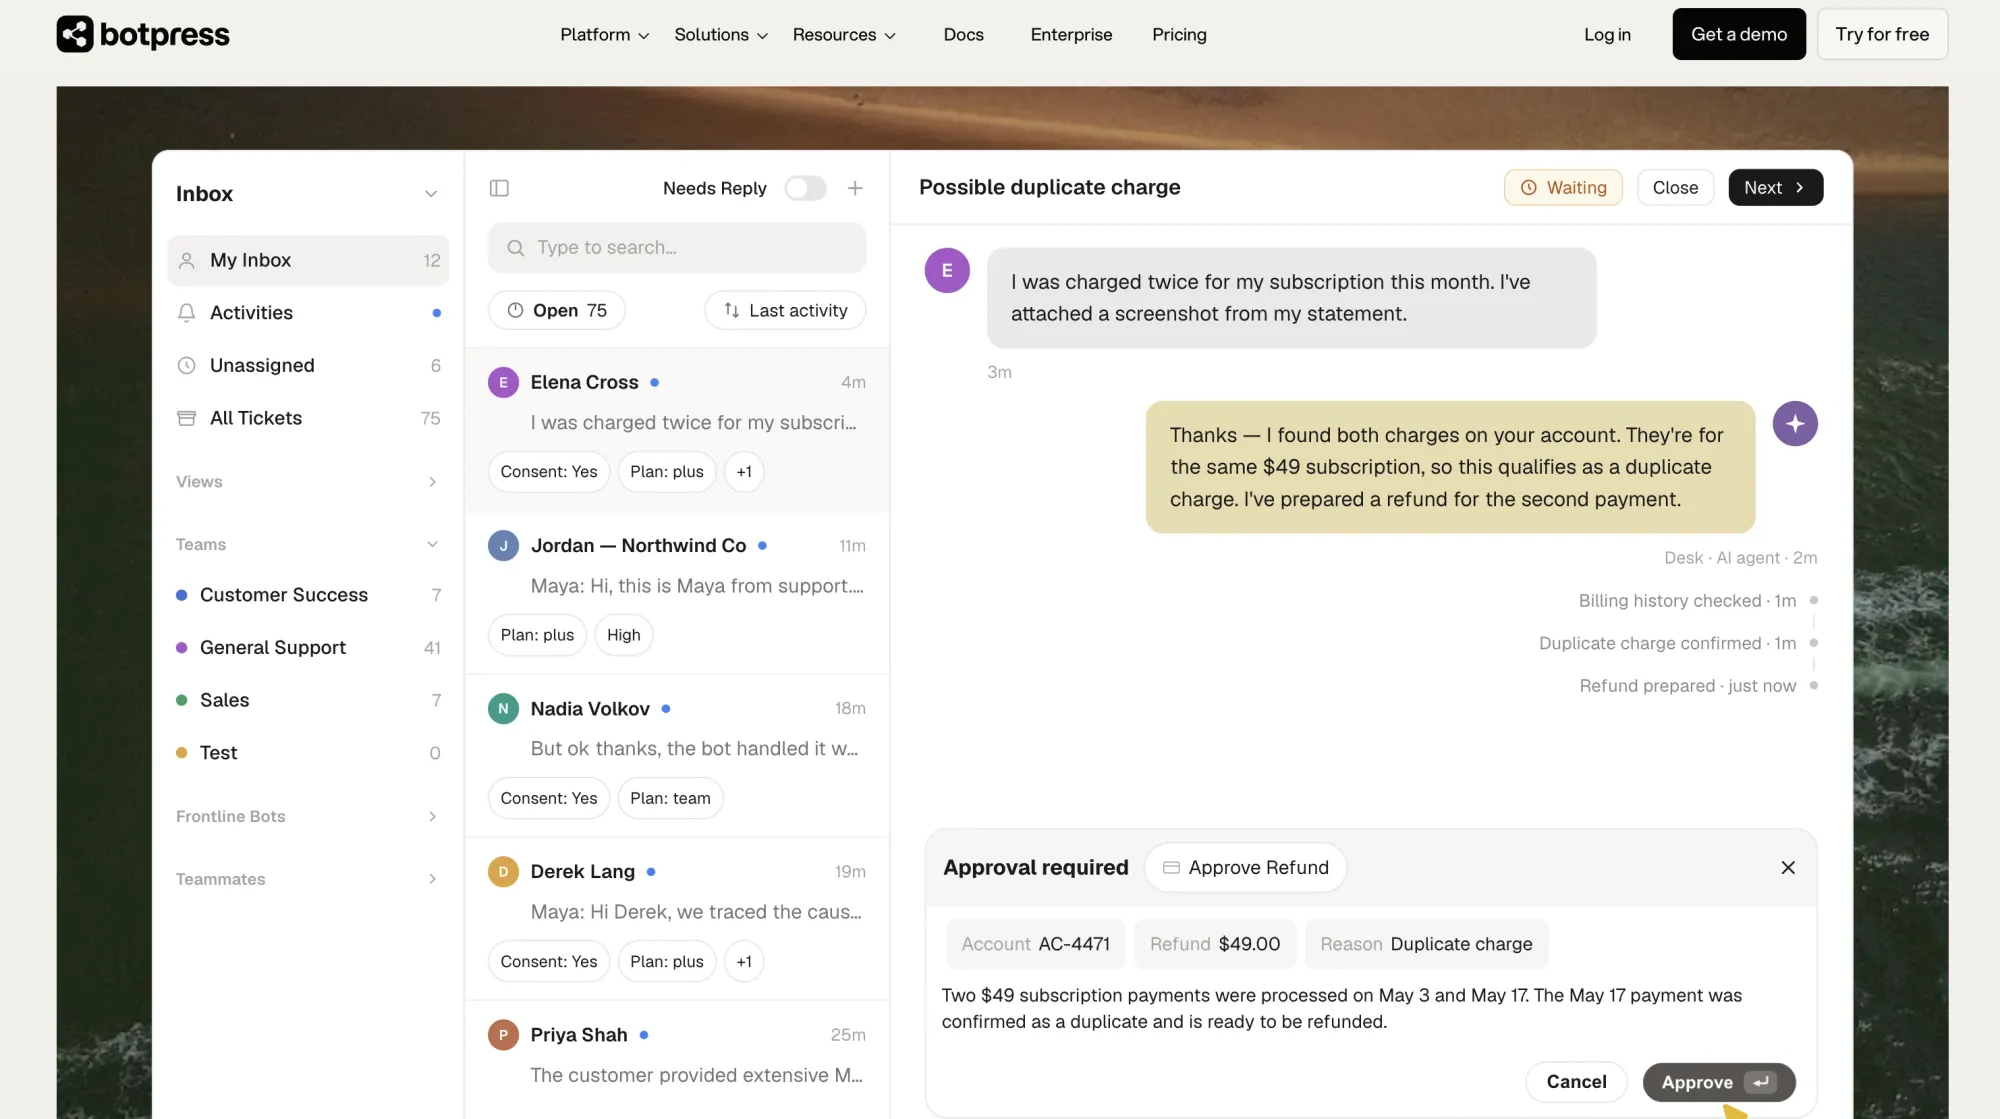Open the Solutions dropdown menu
Screen dimensions: 2000x1119
pyautogui.click(x=721, y=35)
